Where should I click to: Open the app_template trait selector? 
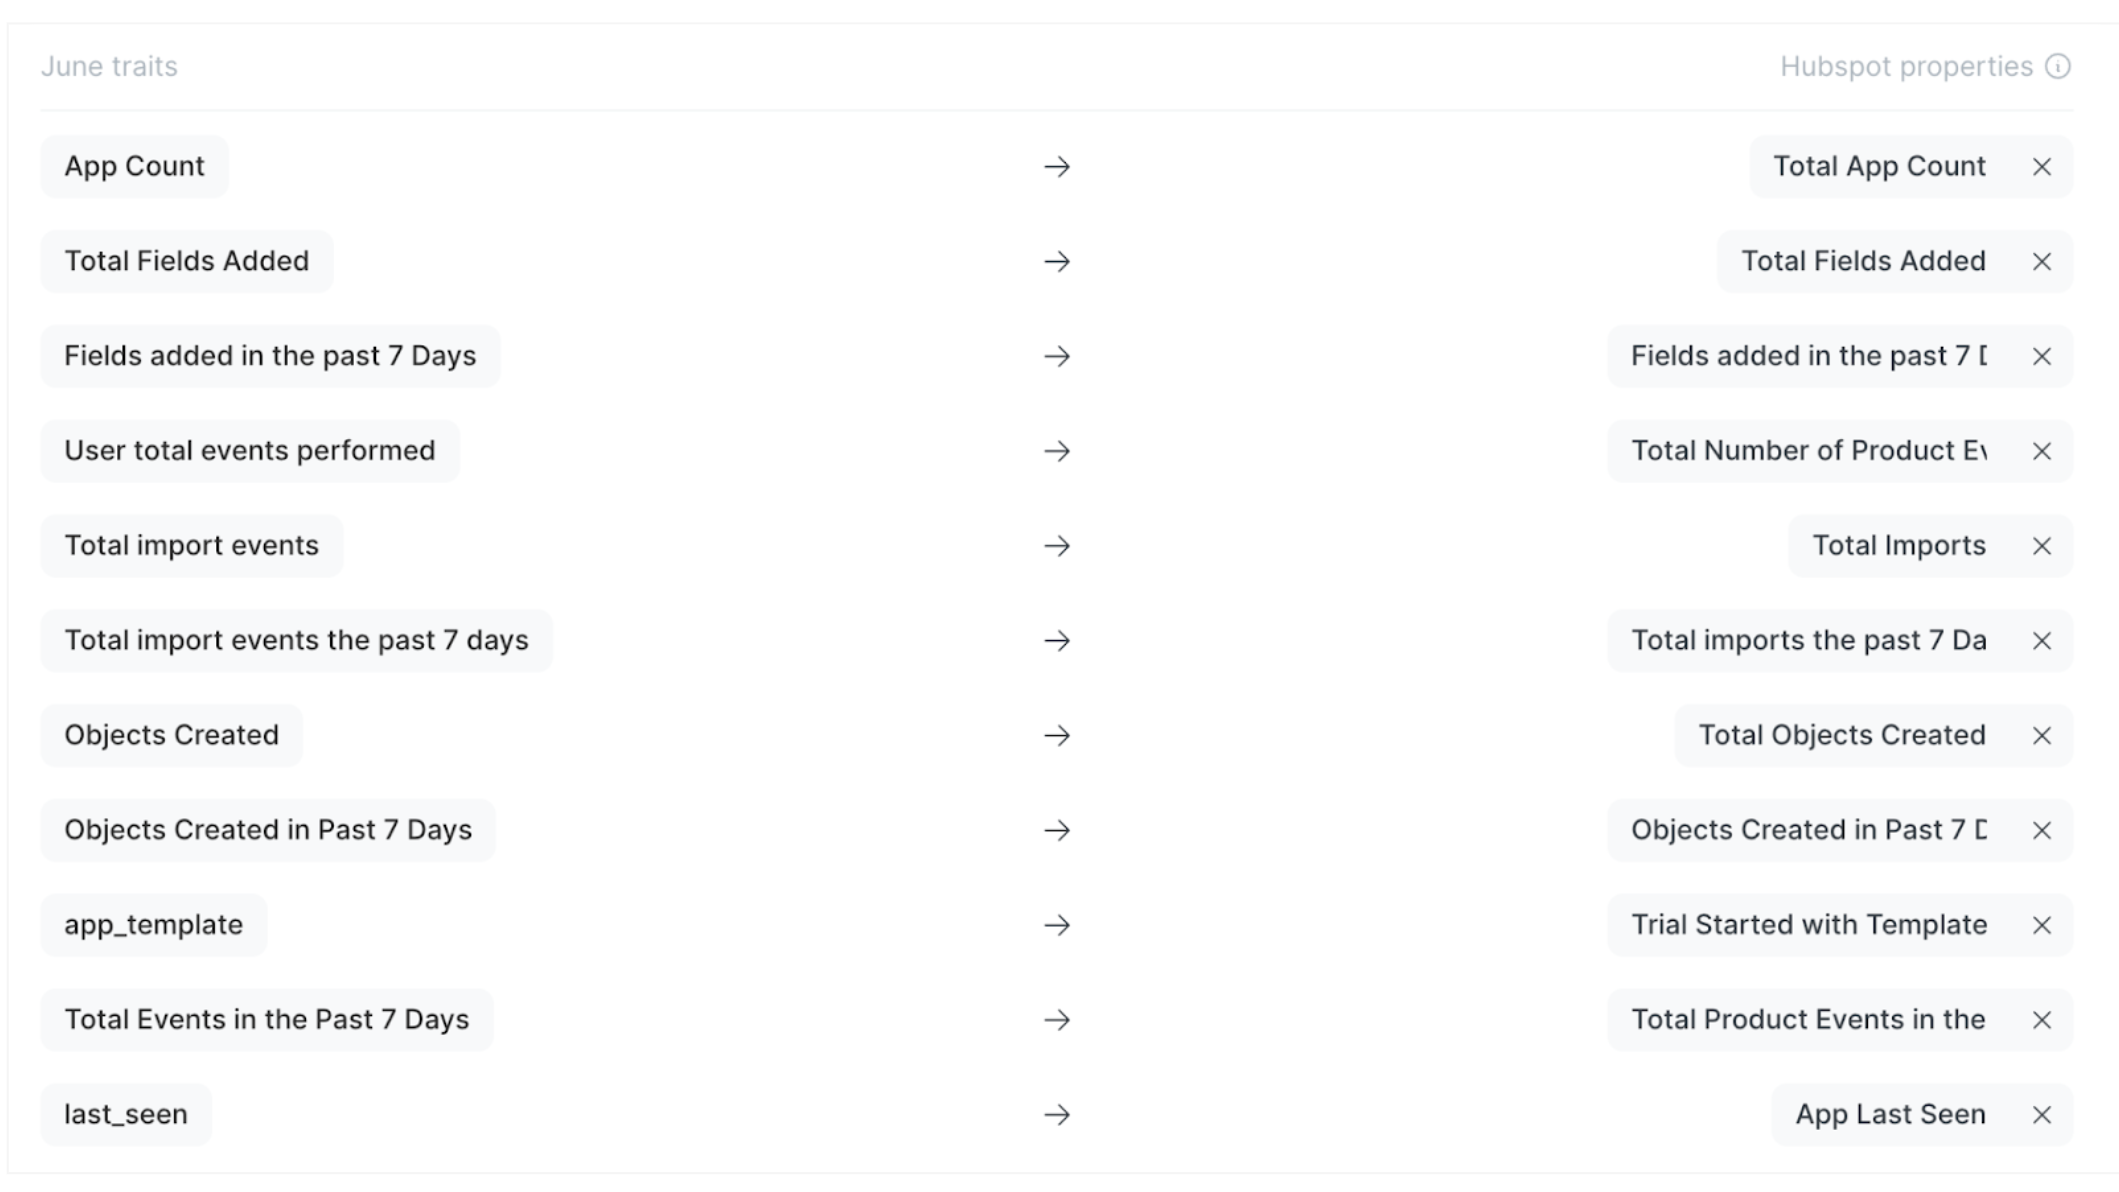coord(154,926)
